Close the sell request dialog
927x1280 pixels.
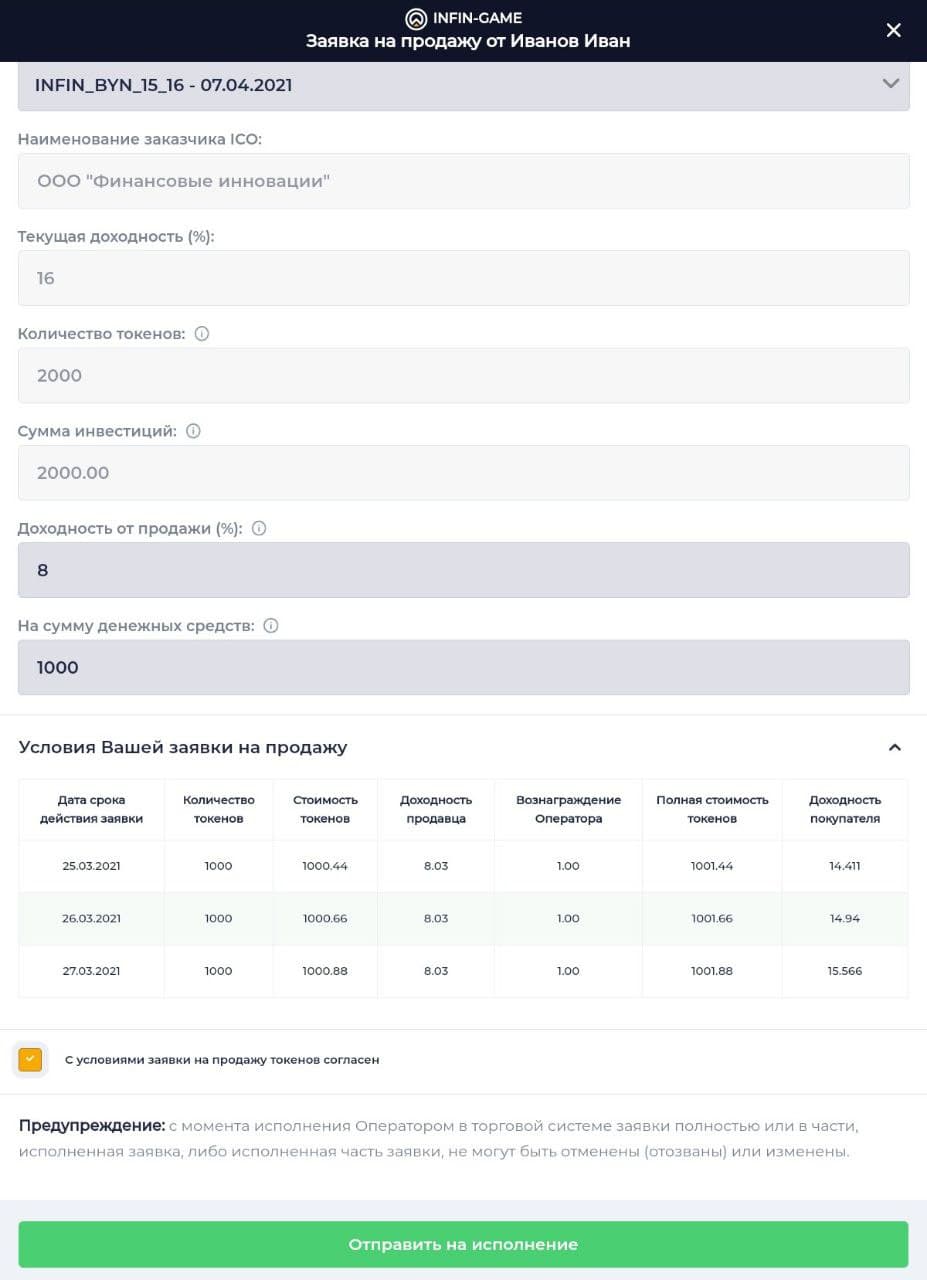pyautogui.click(x=894, y=30)
